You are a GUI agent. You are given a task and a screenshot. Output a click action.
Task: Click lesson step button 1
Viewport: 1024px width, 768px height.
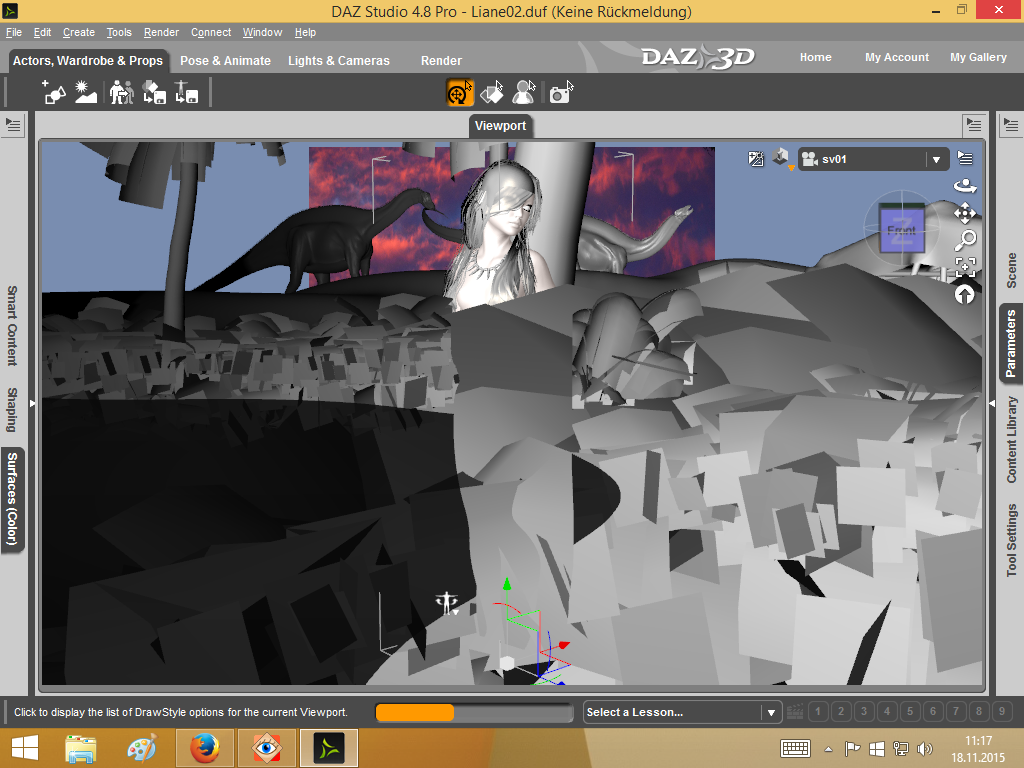click(x=818, y=712)
